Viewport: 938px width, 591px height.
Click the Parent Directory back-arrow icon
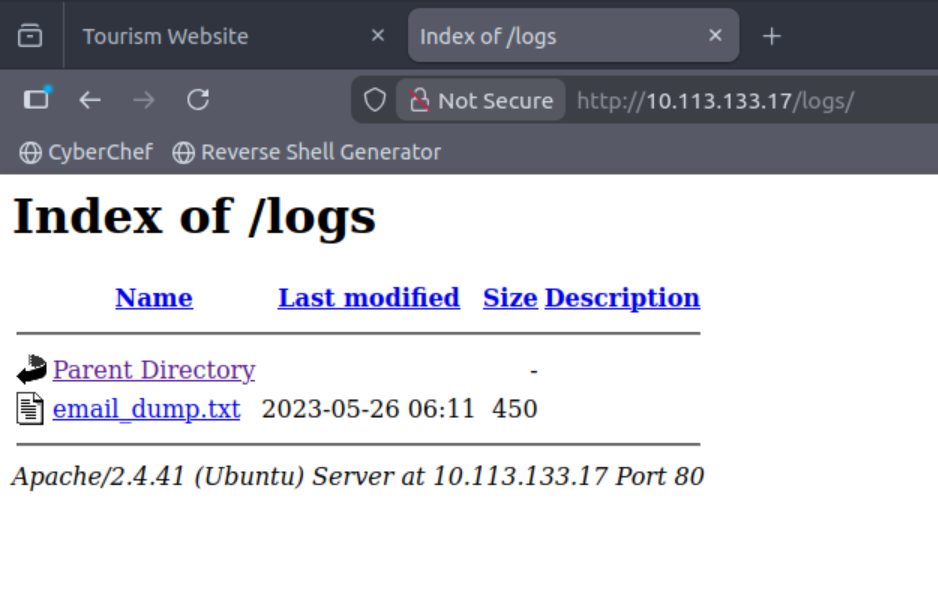pyautogui.click(x=31, y=369)
